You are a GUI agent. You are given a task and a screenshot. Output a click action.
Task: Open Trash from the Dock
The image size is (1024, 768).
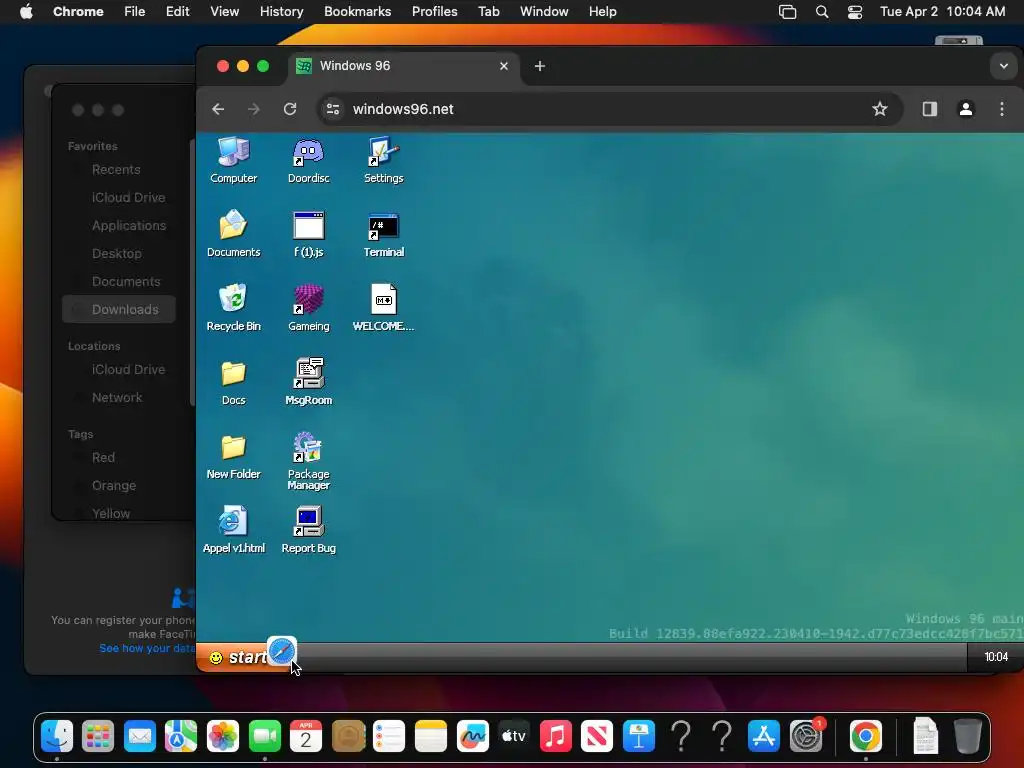pyautogui.click(x=967, y=737)
